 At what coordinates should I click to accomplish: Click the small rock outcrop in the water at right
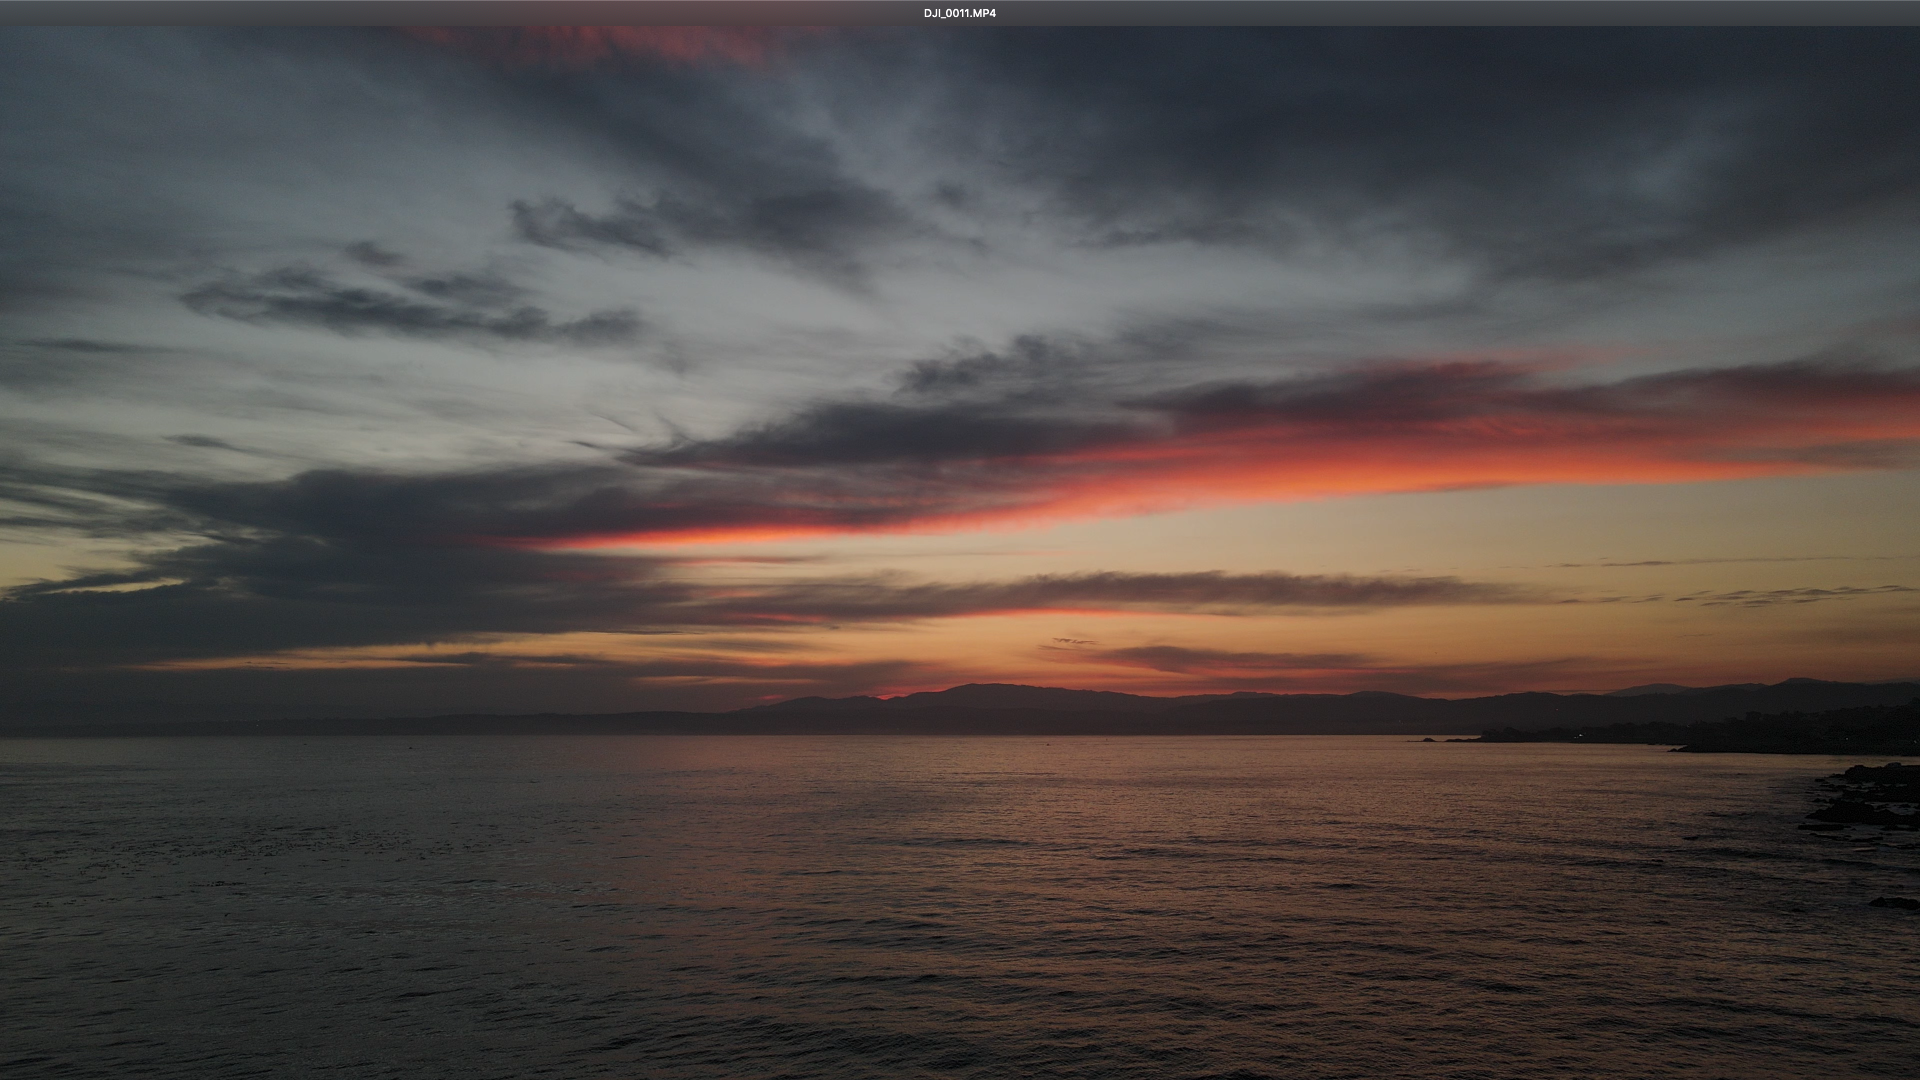(x=1893, y=903)
